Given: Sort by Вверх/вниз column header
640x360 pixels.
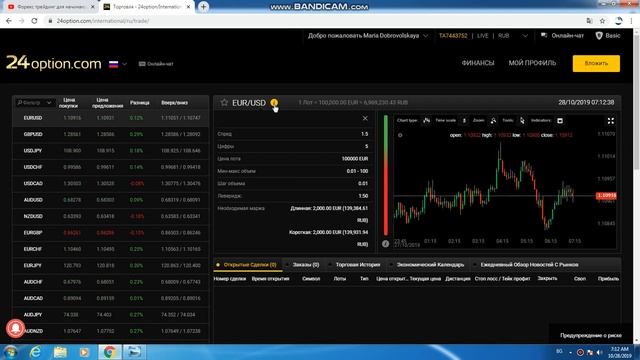Looking at the screenshot, I should click(x=175, y=103).
